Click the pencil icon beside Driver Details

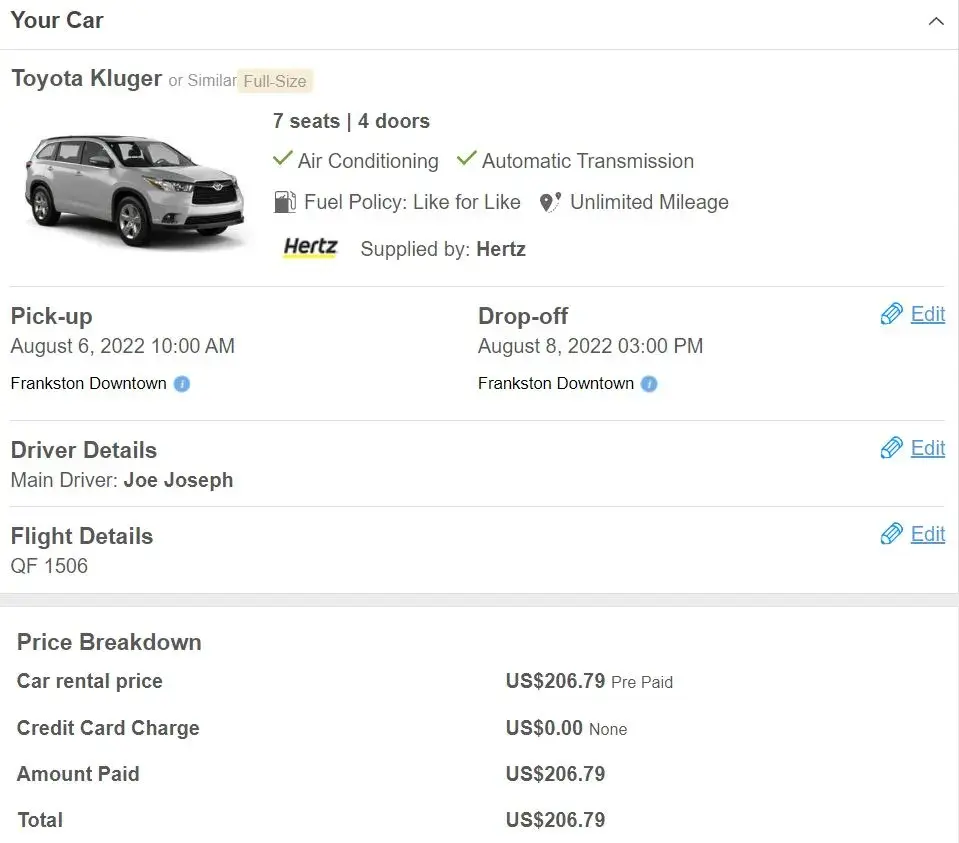point(891,448)
